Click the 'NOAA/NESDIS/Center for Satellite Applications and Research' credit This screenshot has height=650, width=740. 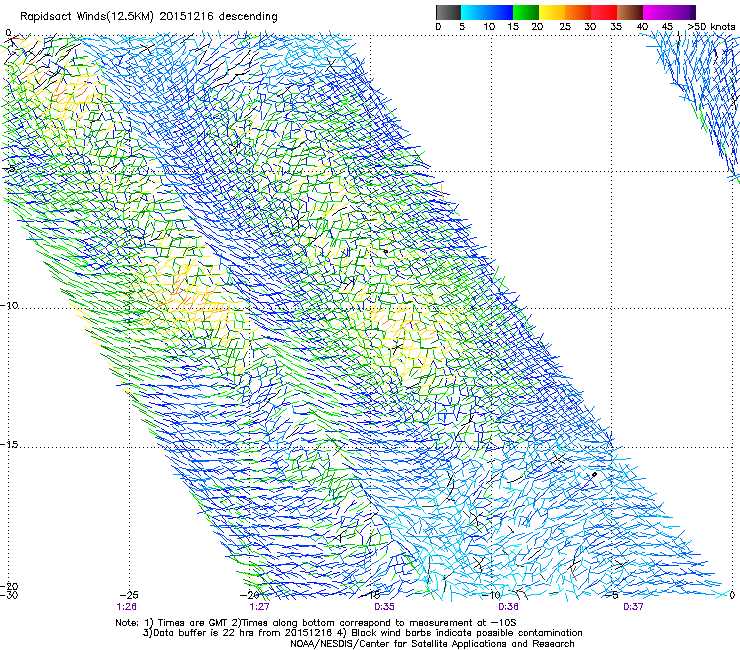pos(432,644)
